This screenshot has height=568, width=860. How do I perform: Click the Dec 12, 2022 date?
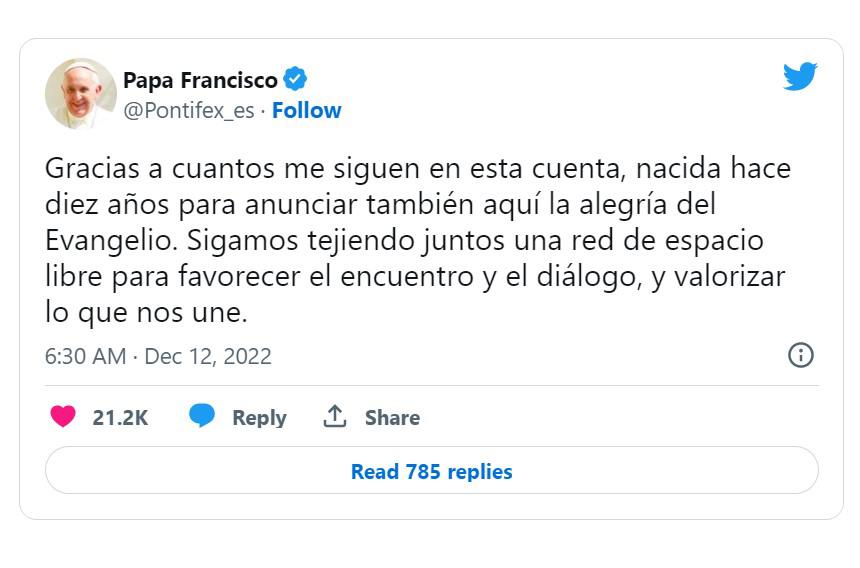tap(208, 356)
